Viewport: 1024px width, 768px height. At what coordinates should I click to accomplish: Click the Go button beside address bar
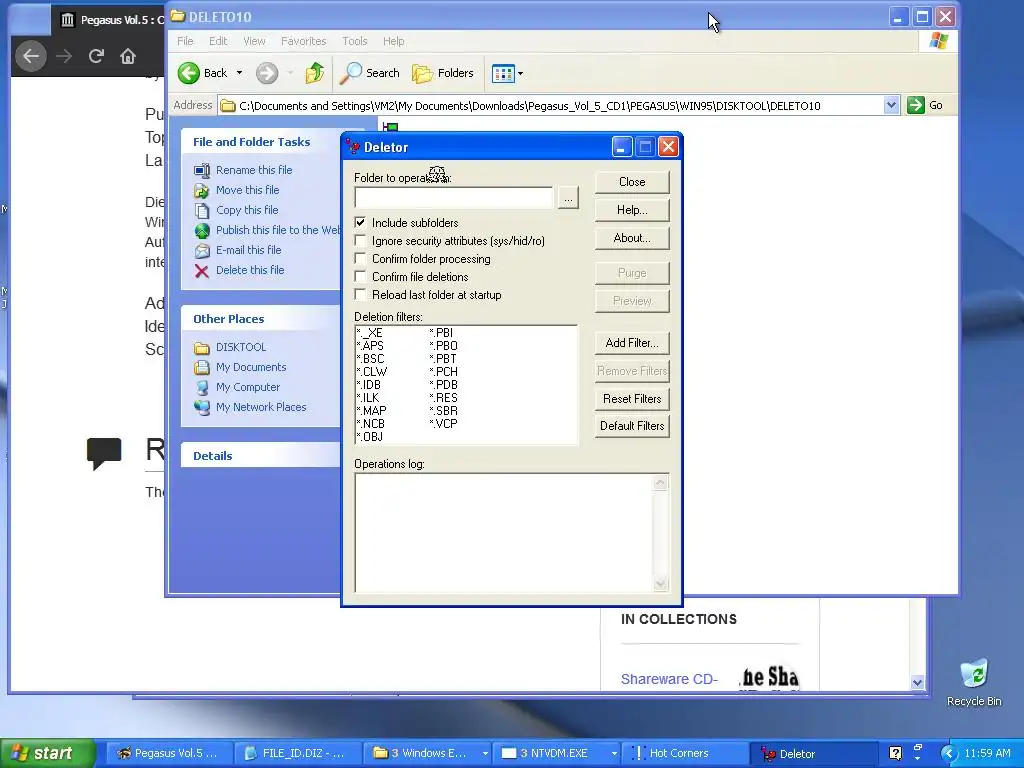[x=925, y=105]
